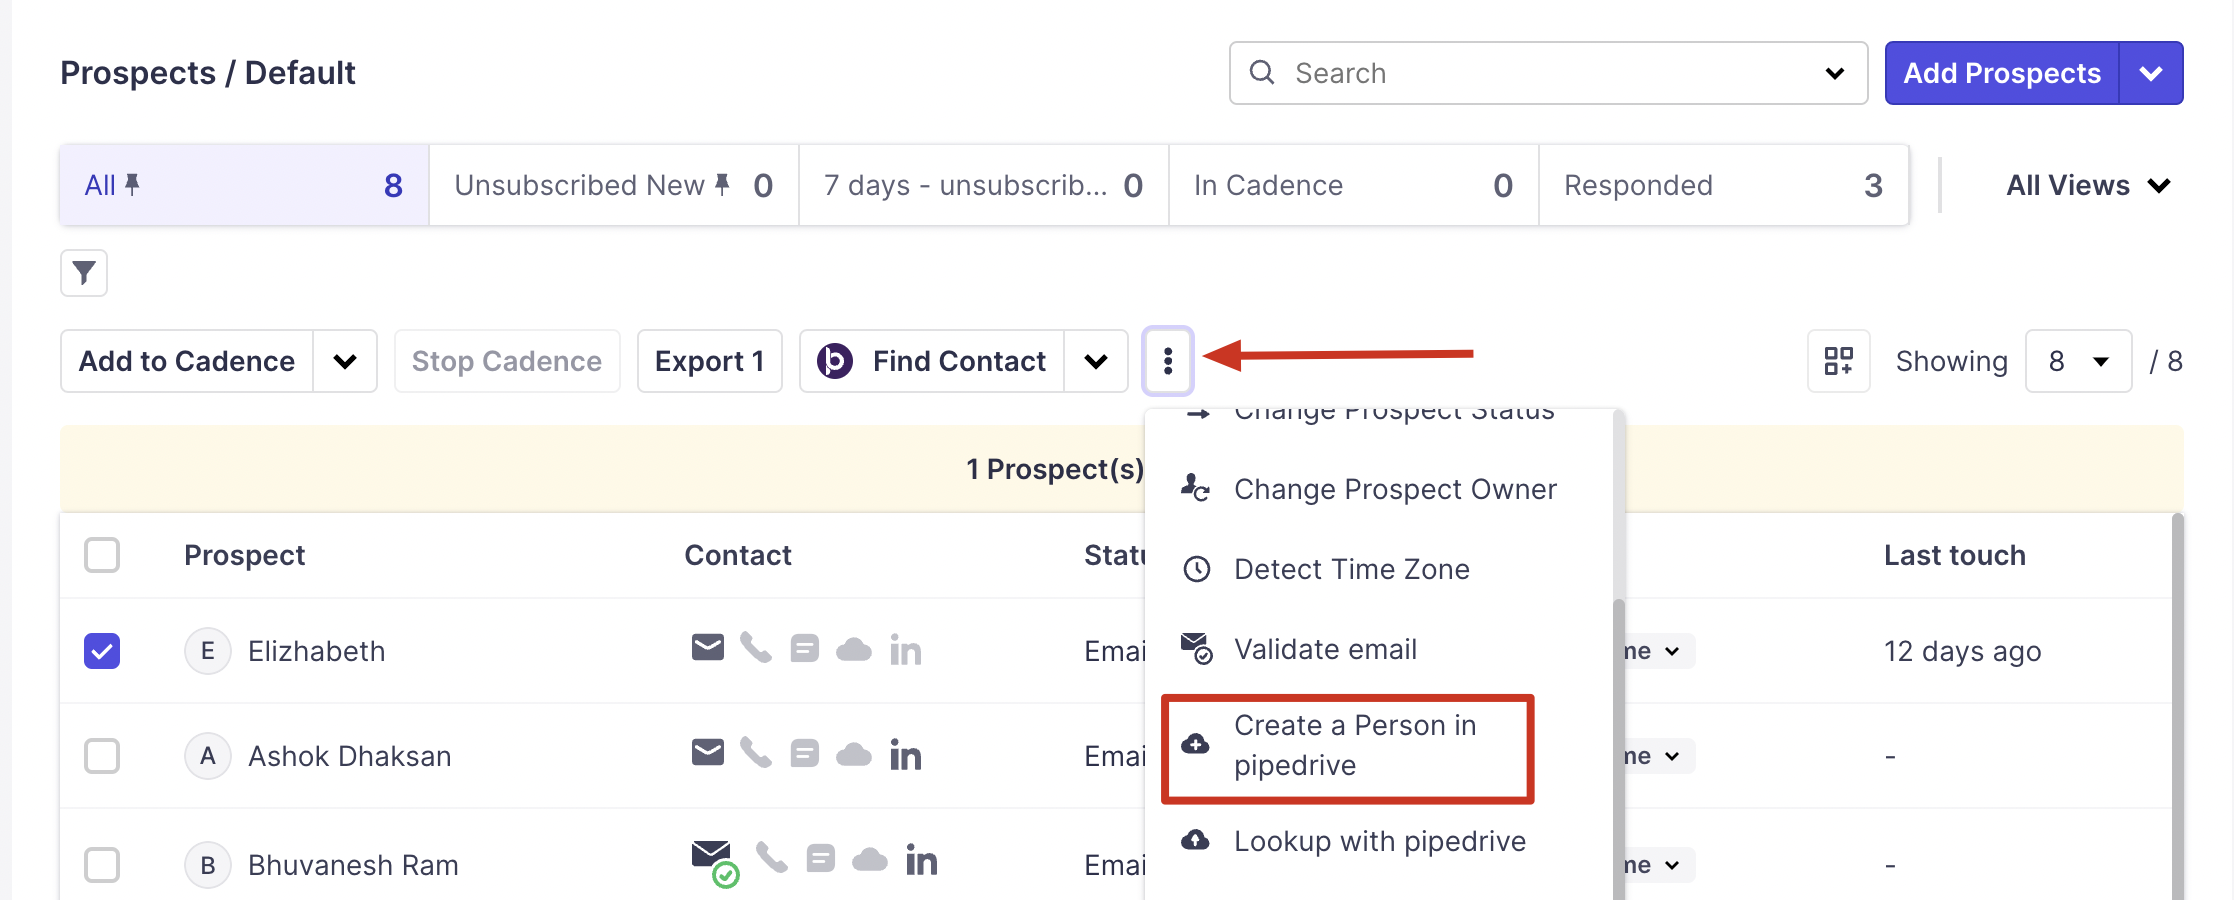Image resolution: width=2234 pixels, height=900 pixels.
Task: Click Ashok Dhaksan's SMS message icon
Action: click(x=804, y=754)
